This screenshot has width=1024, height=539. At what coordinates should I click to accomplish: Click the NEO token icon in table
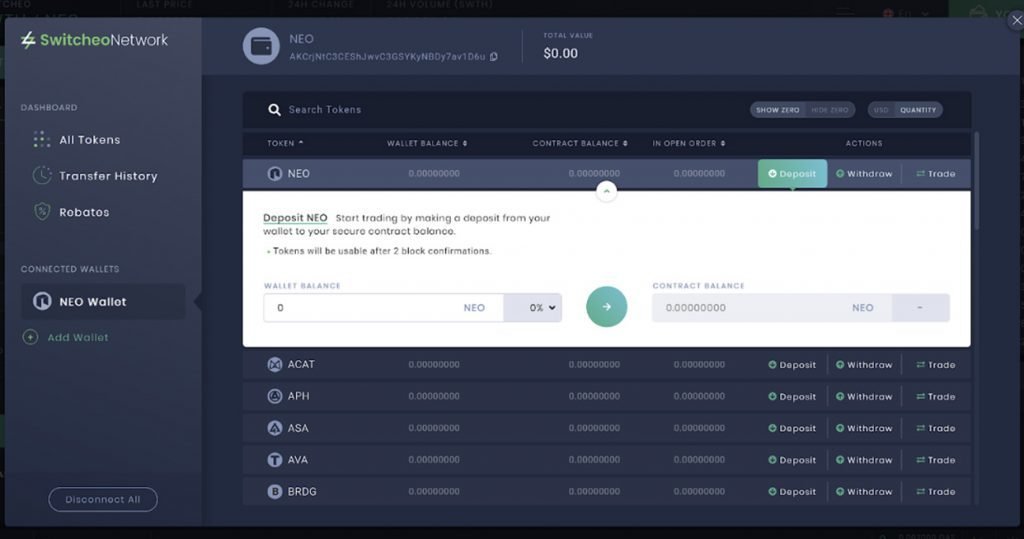click(x=274, y=174)
